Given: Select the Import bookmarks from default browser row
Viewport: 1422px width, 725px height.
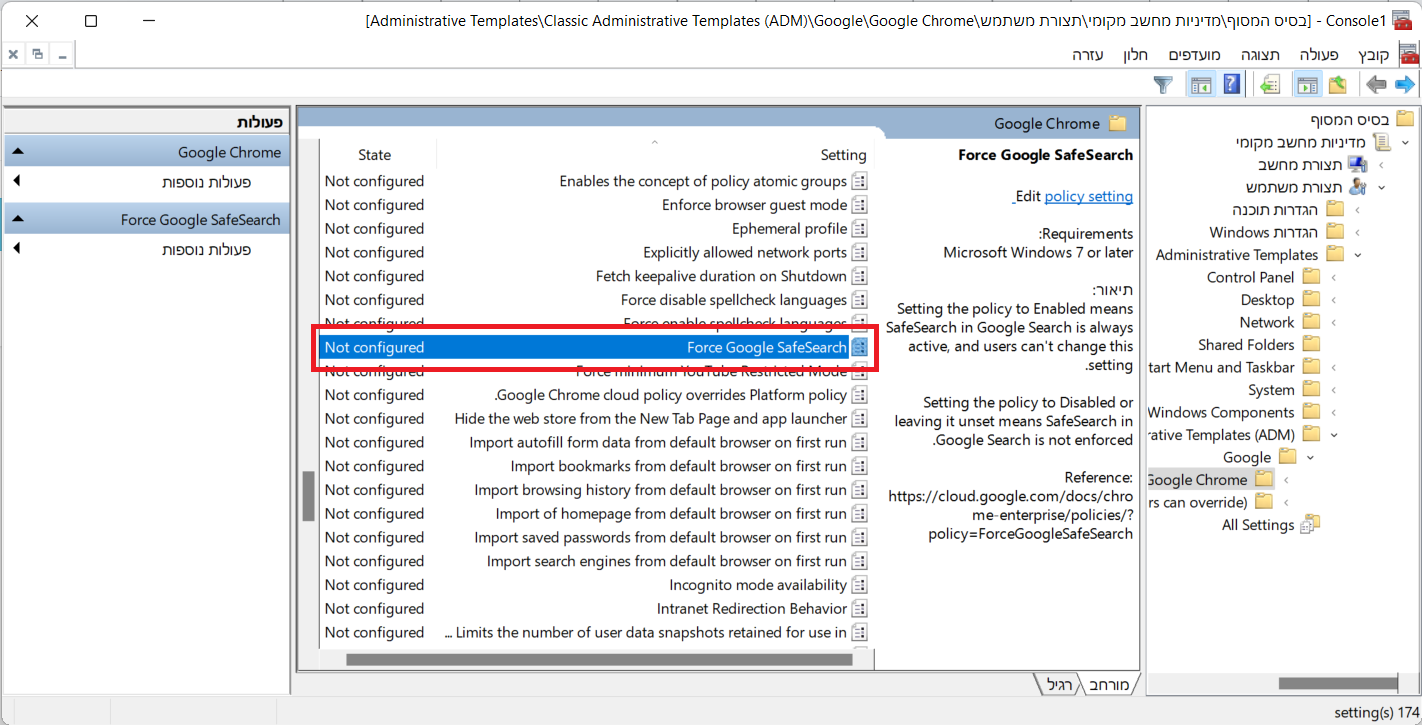Looking at the screenshot, I should pos(594,466).
